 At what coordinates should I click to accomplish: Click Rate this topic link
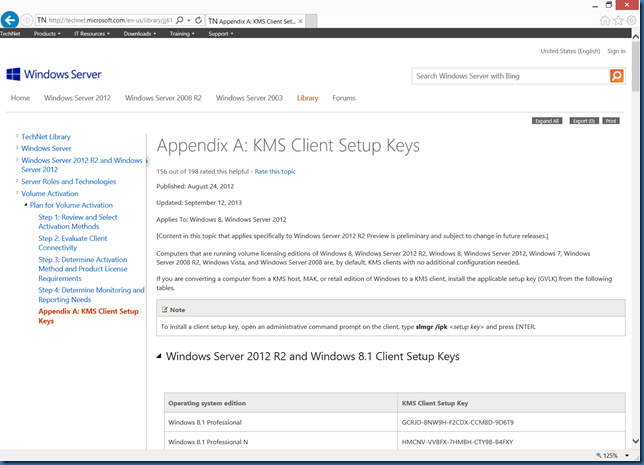(275, 171)
